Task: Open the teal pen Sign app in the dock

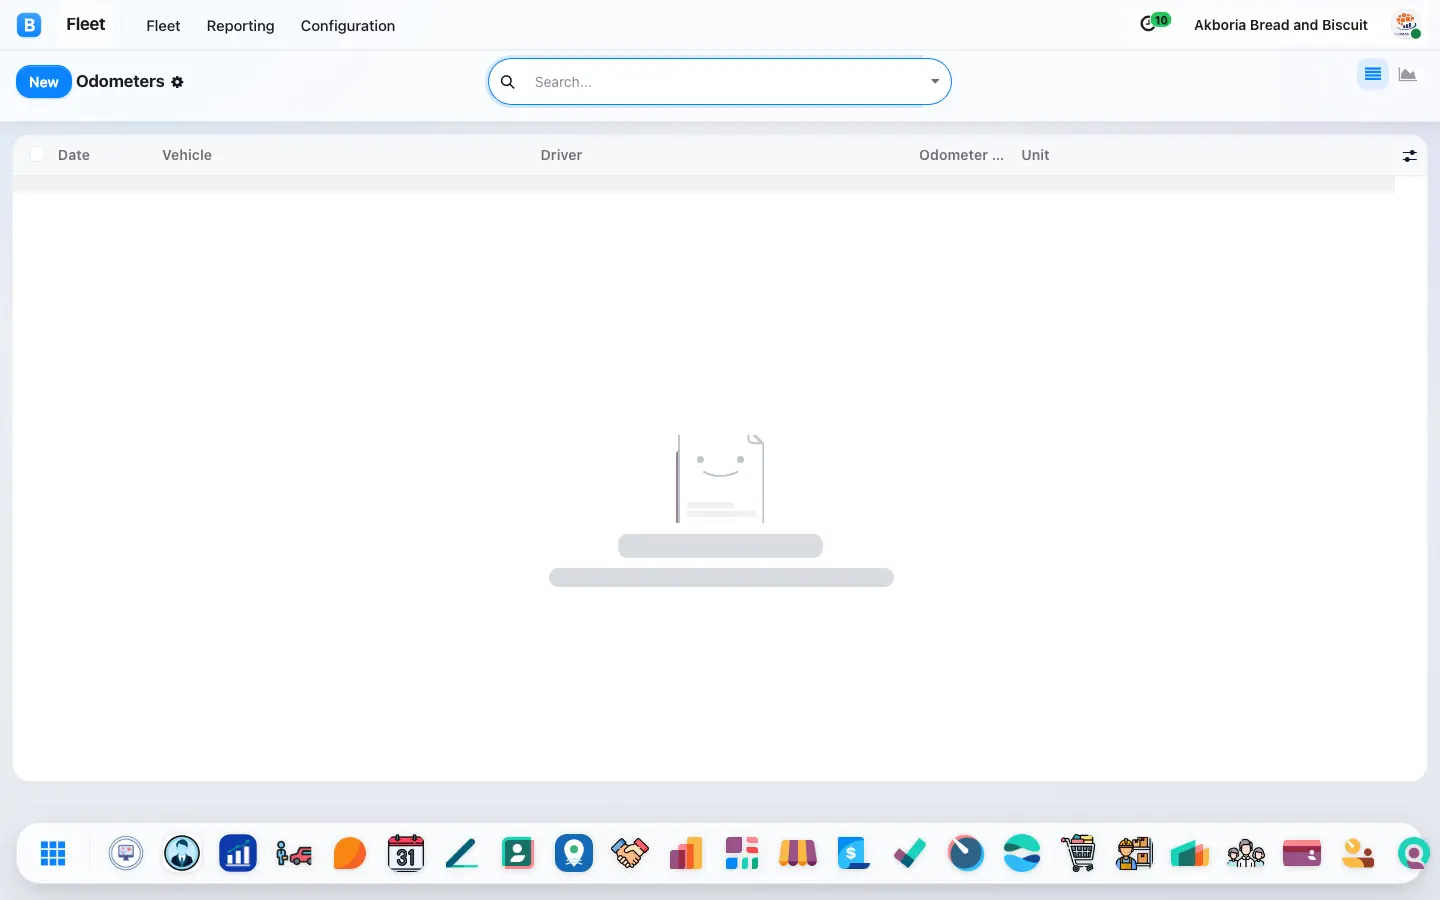Action: click(462, 853)
